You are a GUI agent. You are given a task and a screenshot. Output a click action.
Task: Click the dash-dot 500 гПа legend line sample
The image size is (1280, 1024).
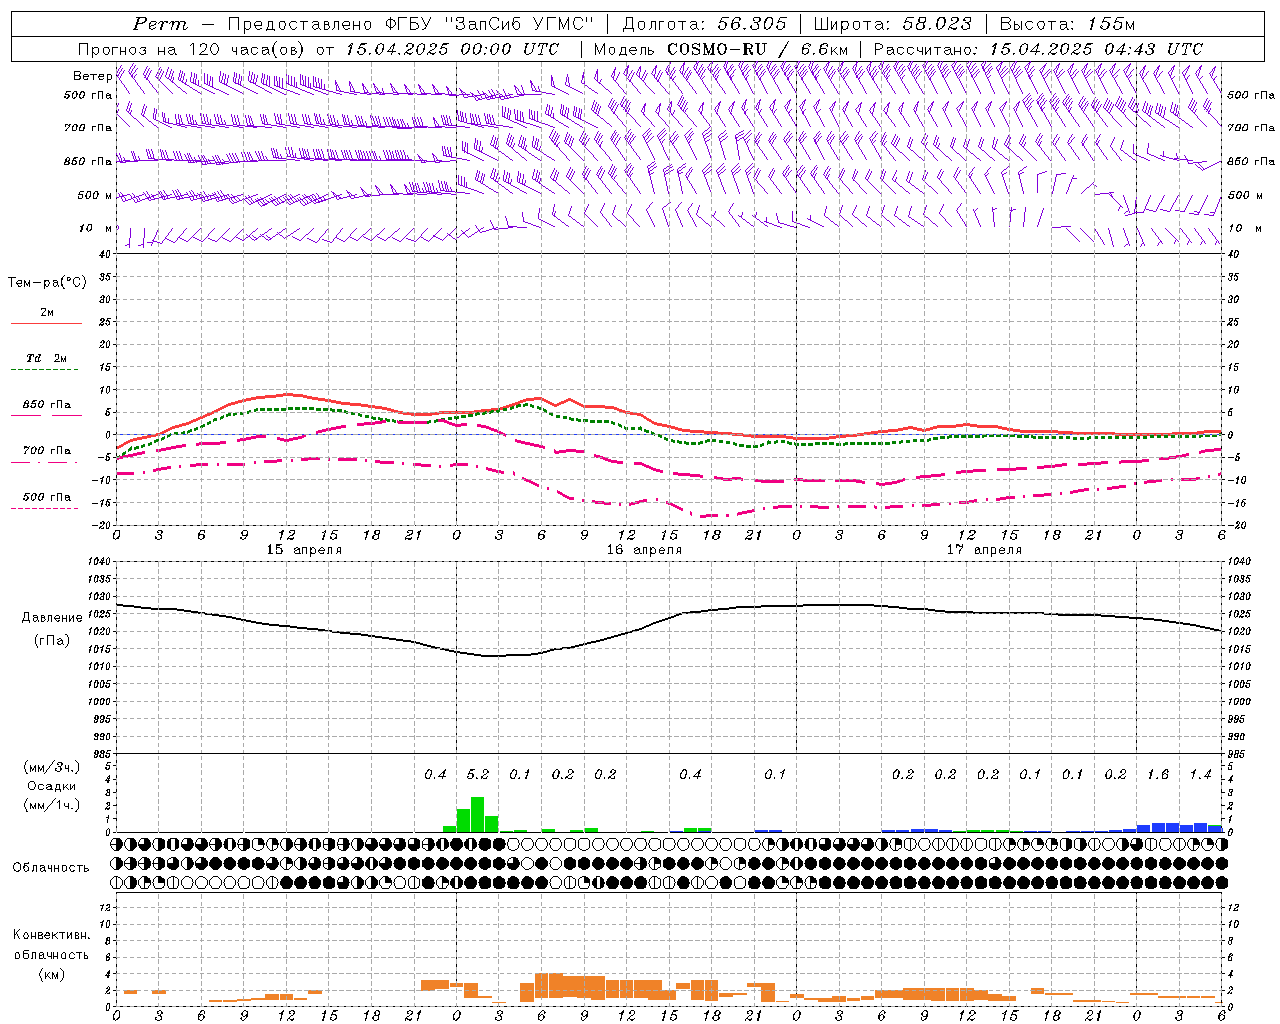(x=45, y=509)
